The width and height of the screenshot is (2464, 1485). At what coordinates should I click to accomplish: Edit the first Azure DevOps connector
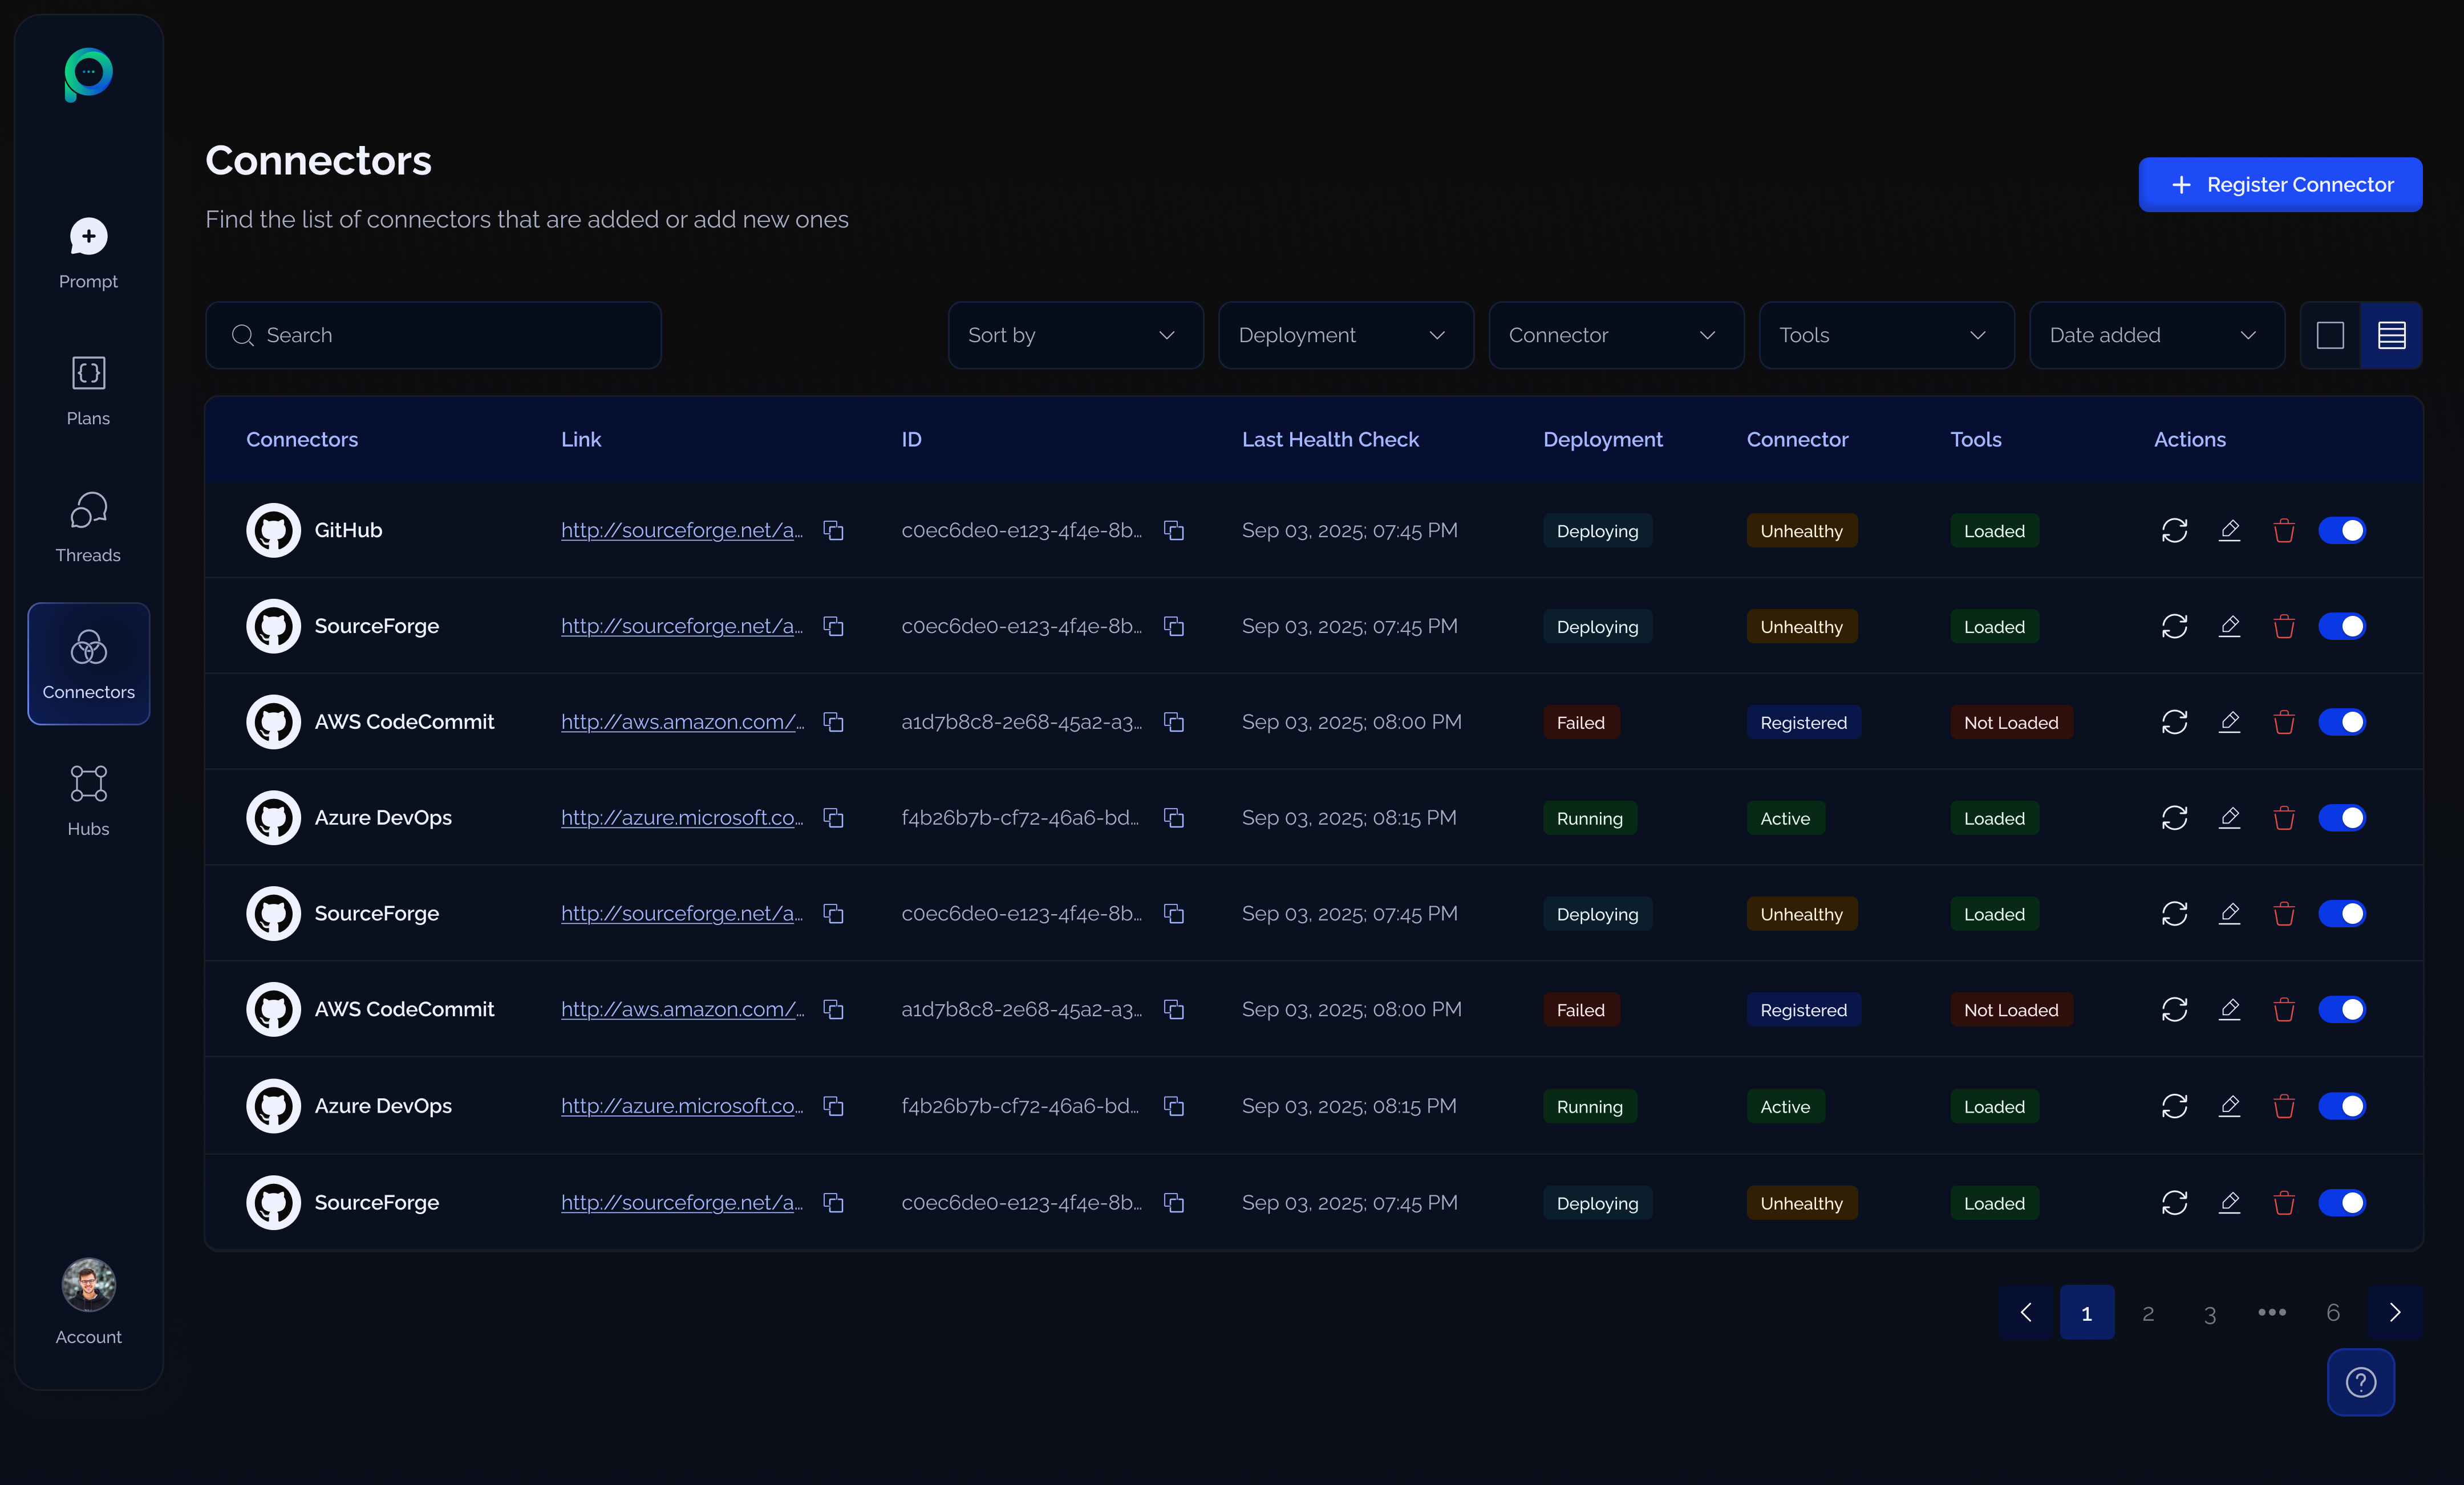[x=2229, y=818]
